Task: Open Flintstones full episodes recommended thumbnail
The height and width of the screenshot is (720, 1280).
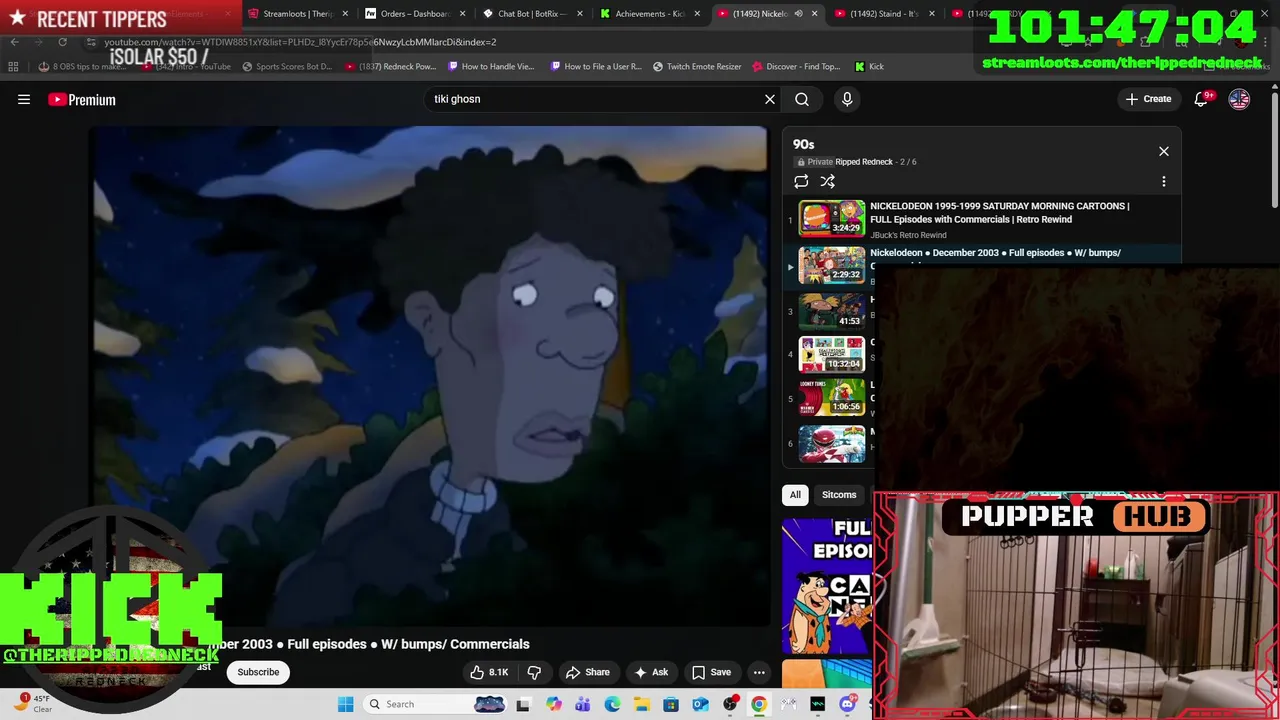Action: pos(827,585)
